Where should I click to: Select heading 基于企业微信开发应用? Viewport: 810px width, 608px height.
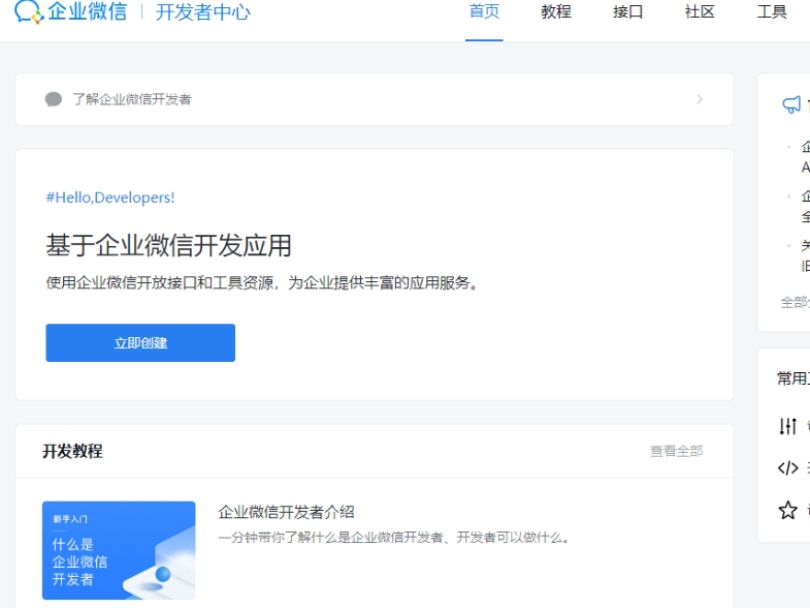(169, 245)
